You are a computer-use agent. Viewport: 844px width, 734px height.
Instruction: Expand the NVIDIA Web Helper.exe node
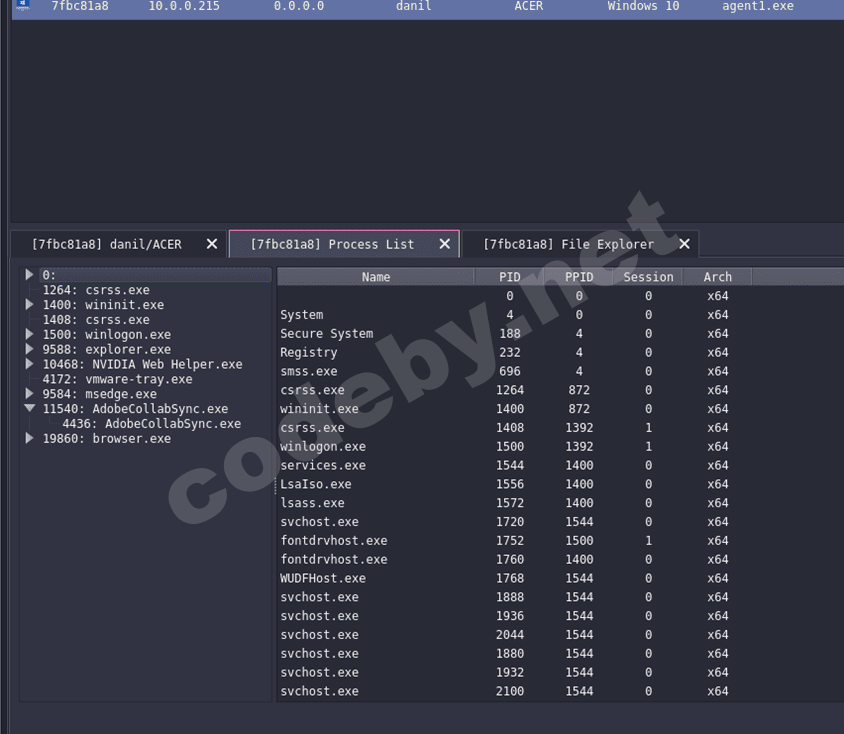(30, 364)
